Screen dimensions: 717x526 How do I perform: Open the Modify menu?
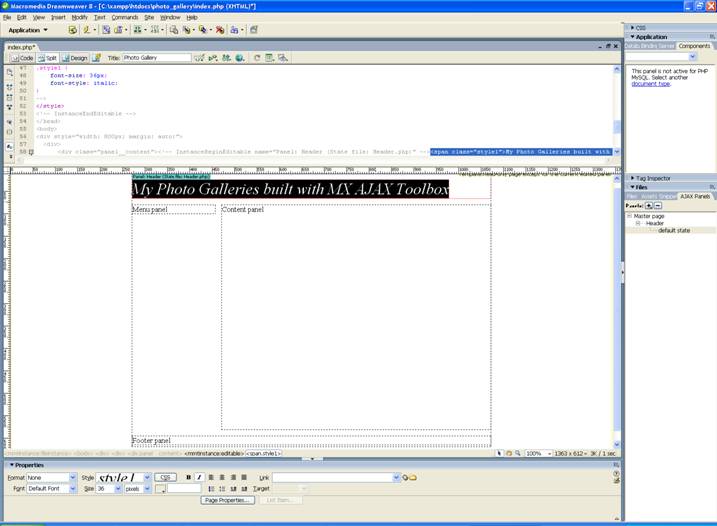tap(79, 17)
